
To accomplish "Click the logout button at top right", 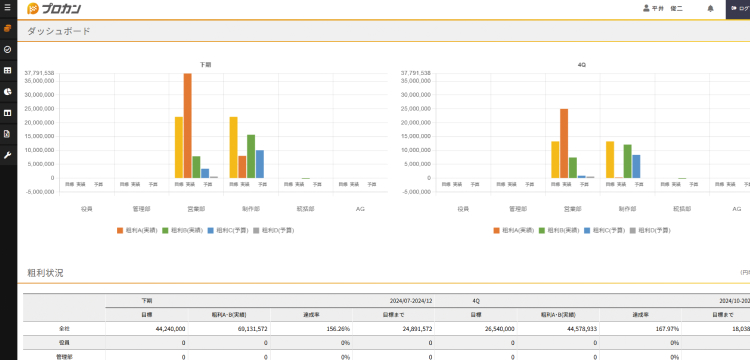I will click(738, 9).
